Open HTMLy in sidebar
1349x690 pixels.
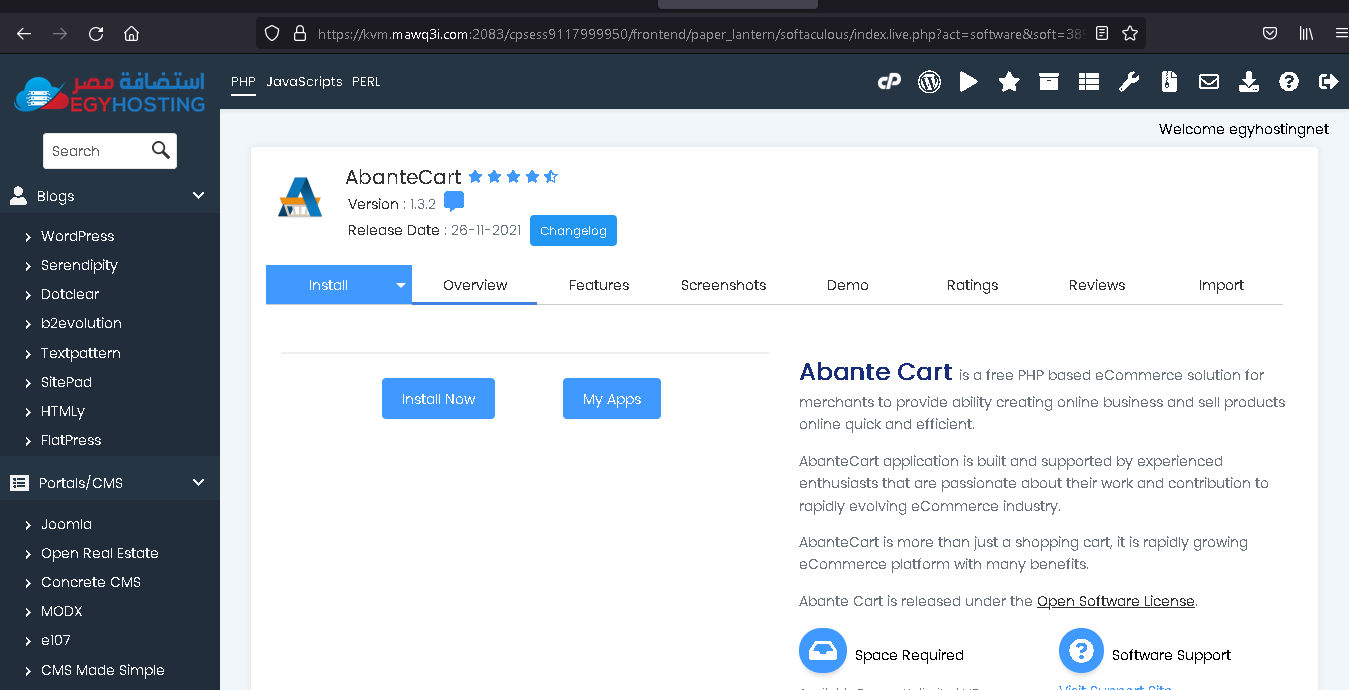click(x=63, y=411)
